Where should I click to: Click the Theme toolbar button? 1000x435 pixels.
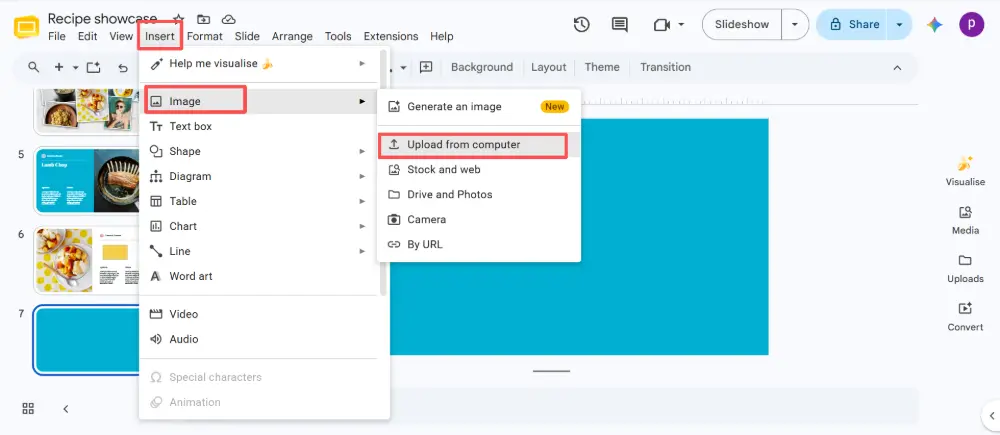point(602,68)
